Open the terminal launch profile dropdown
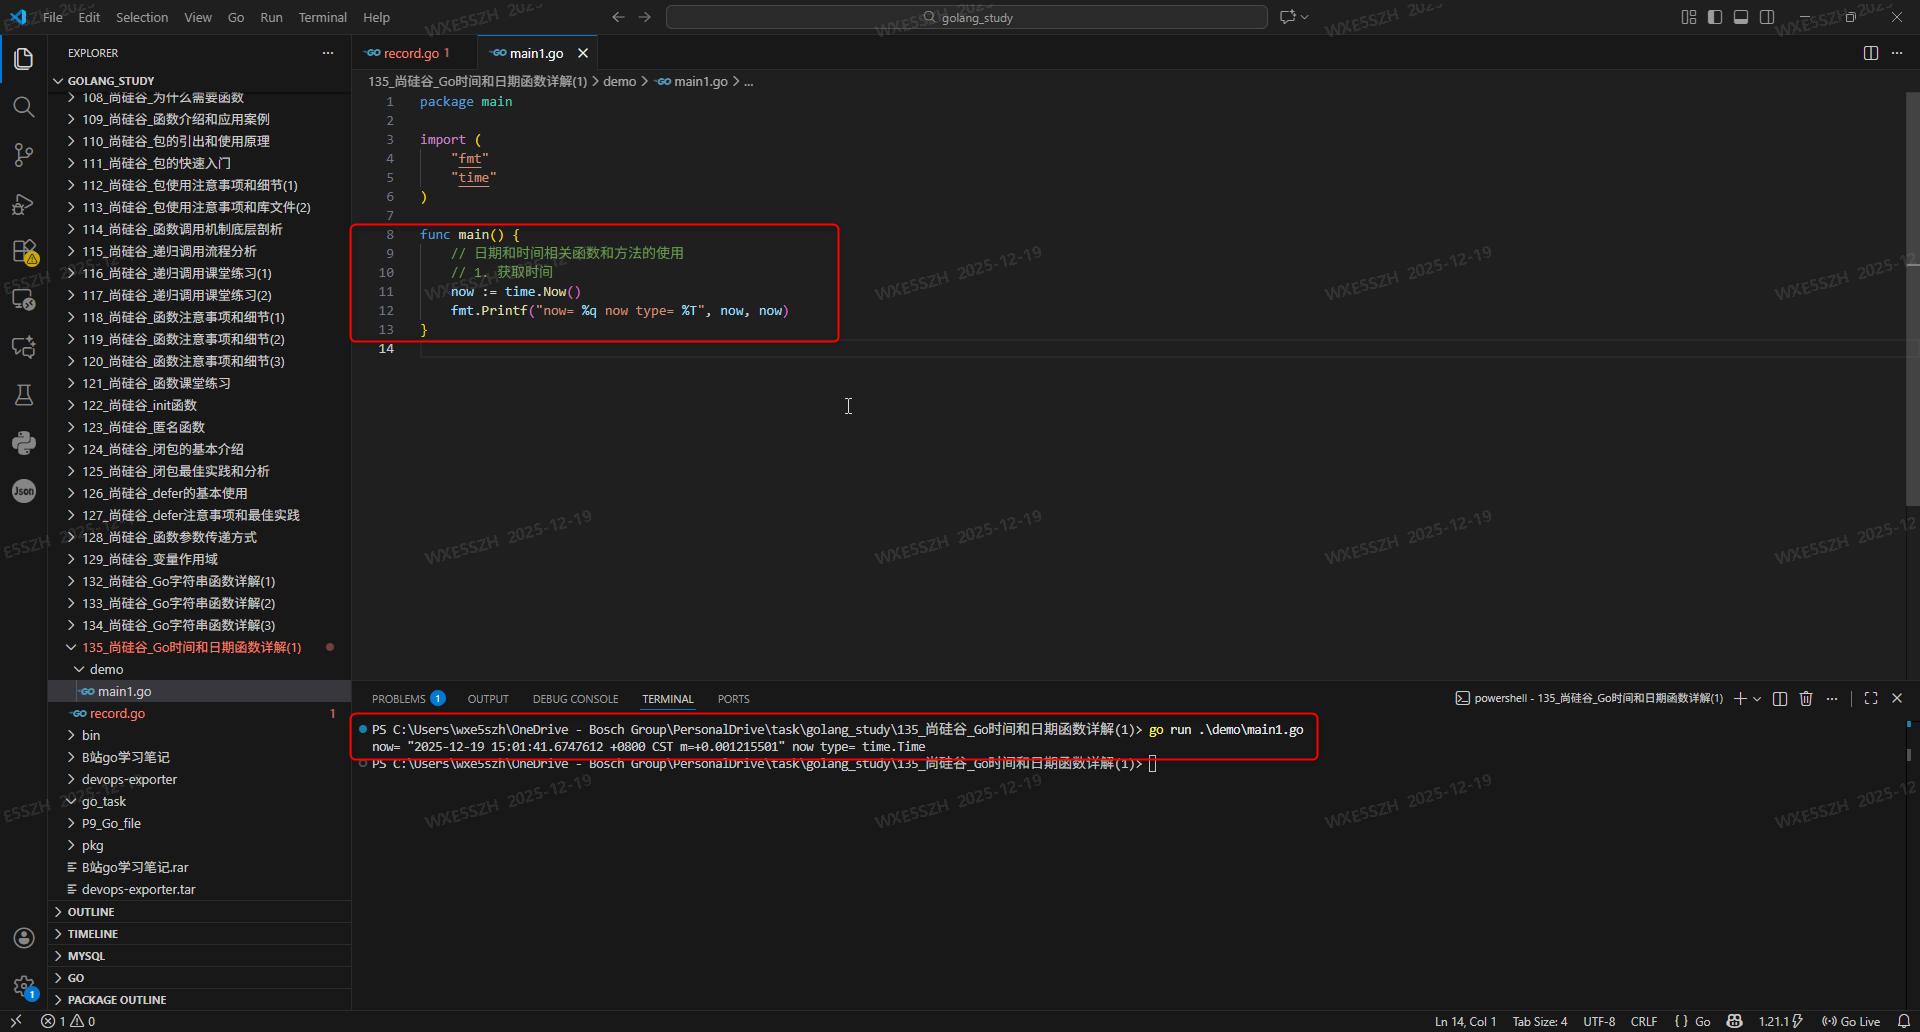This screenshot has height=1032, width=1920. 1757,699
